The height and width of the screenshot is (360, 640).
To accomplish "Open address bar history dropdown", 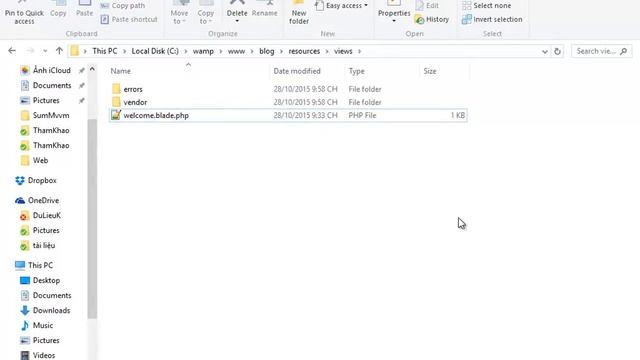I will (544, 51).
